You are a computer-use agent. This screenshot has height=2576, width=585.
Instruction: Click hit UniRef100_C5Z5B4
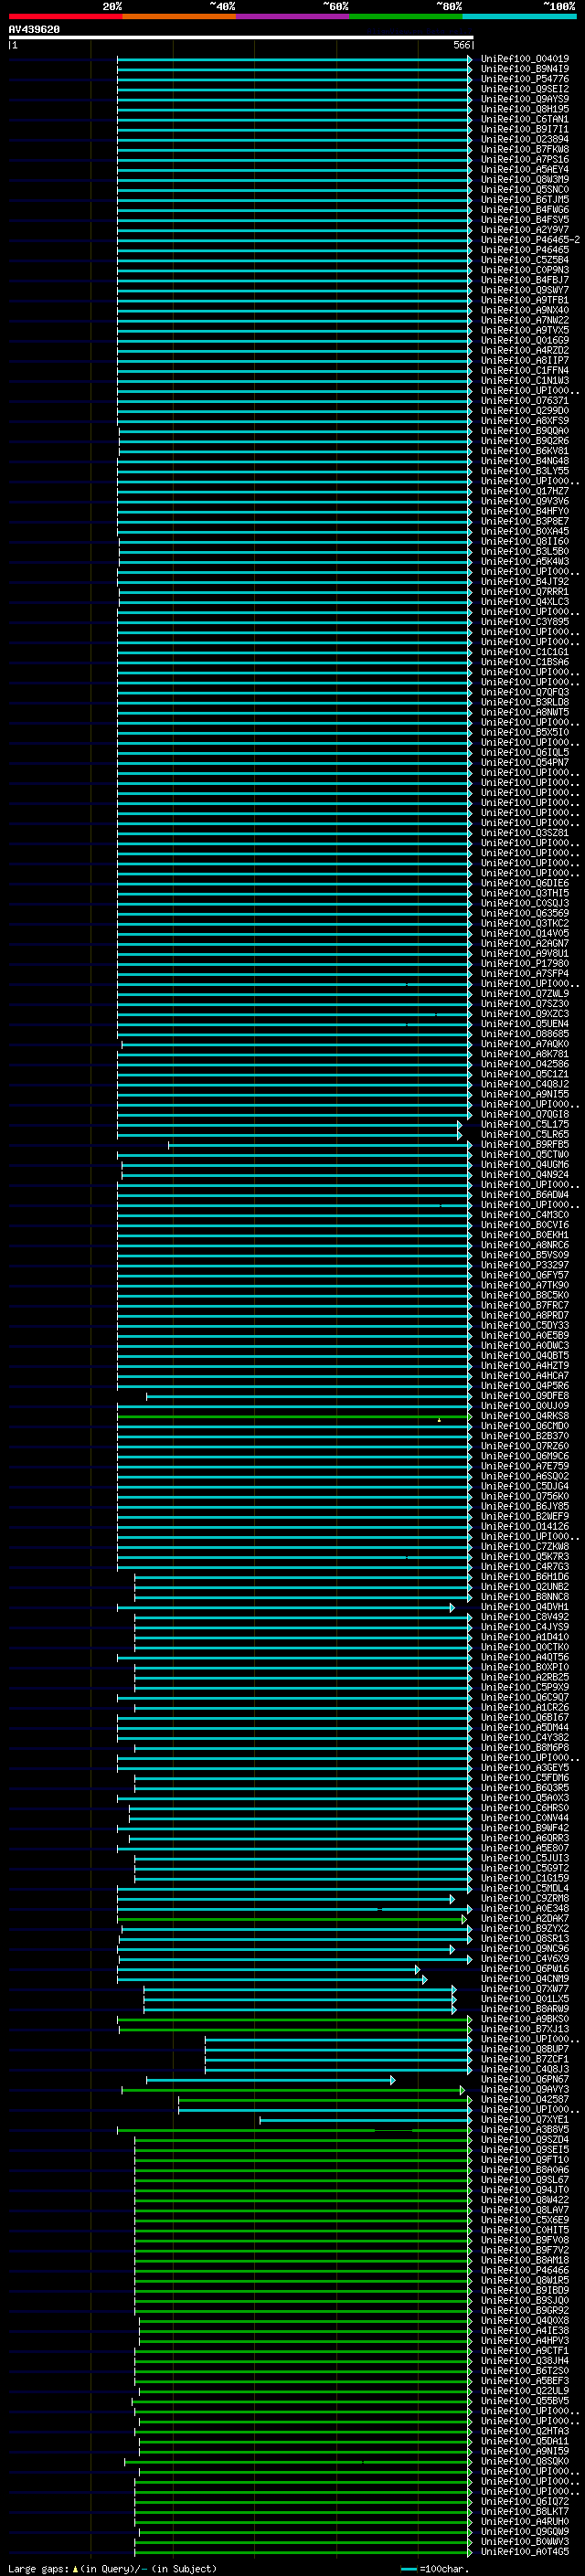(x=525, y=260)
